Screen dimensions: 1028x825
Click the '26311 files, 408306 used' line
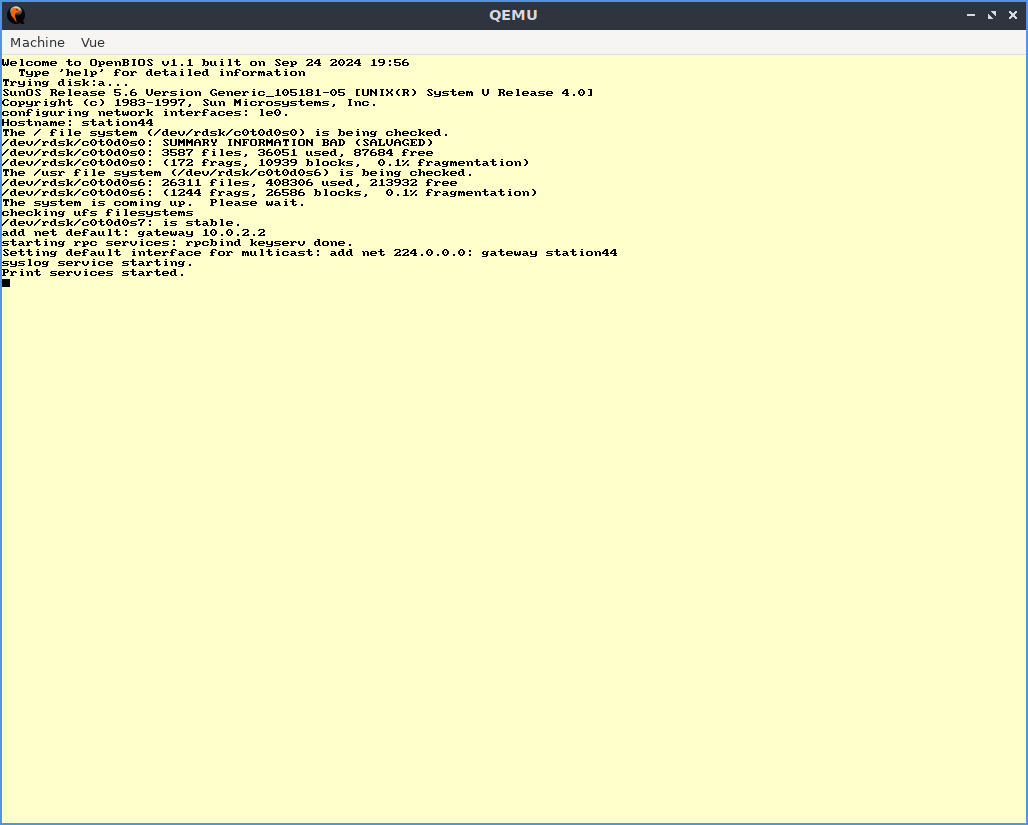tap(229, 183)
